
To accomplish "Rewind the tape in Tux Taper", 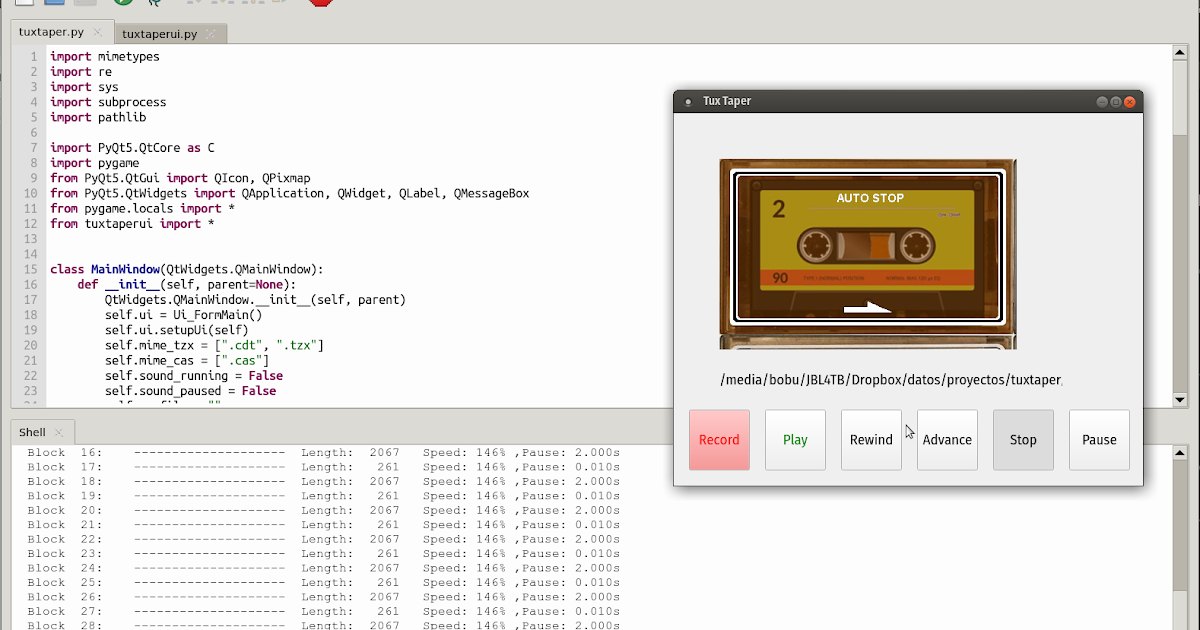I will pos(871,439).
